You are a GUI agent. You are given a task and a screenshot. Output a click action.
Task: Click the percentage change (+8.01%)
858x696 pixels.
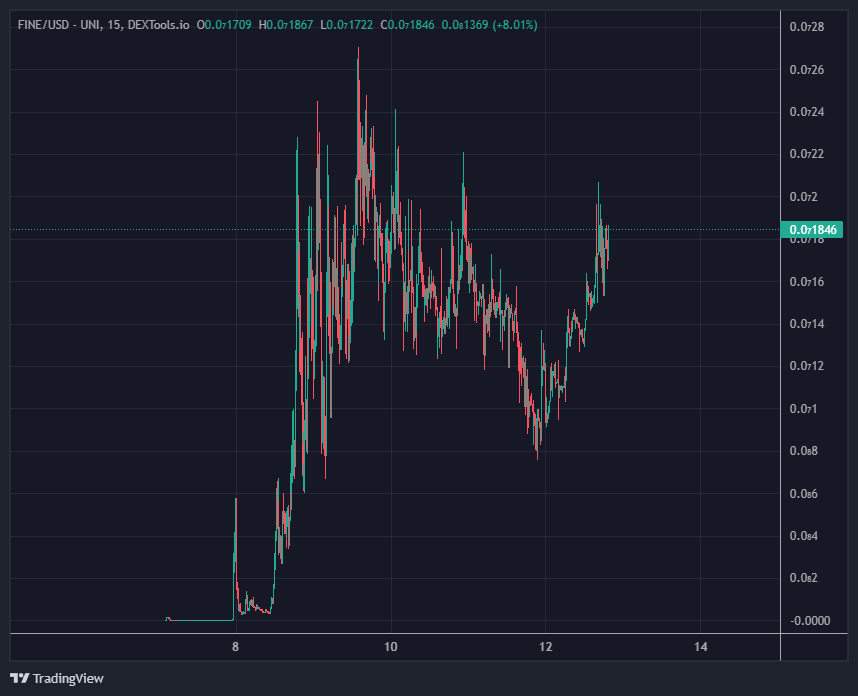515,25
